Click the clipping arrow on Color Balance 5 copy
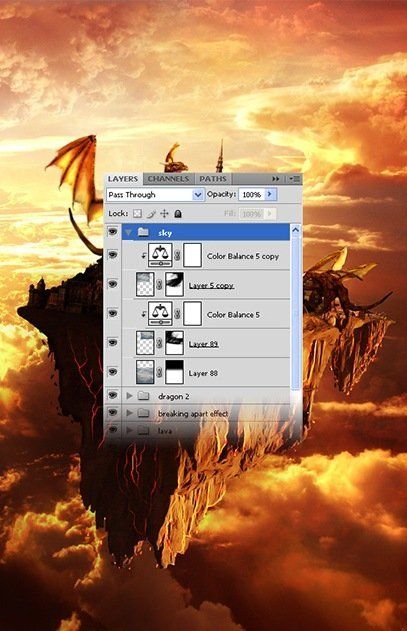Viewport: 407px width, 631px height. click(x=143, y=256)
